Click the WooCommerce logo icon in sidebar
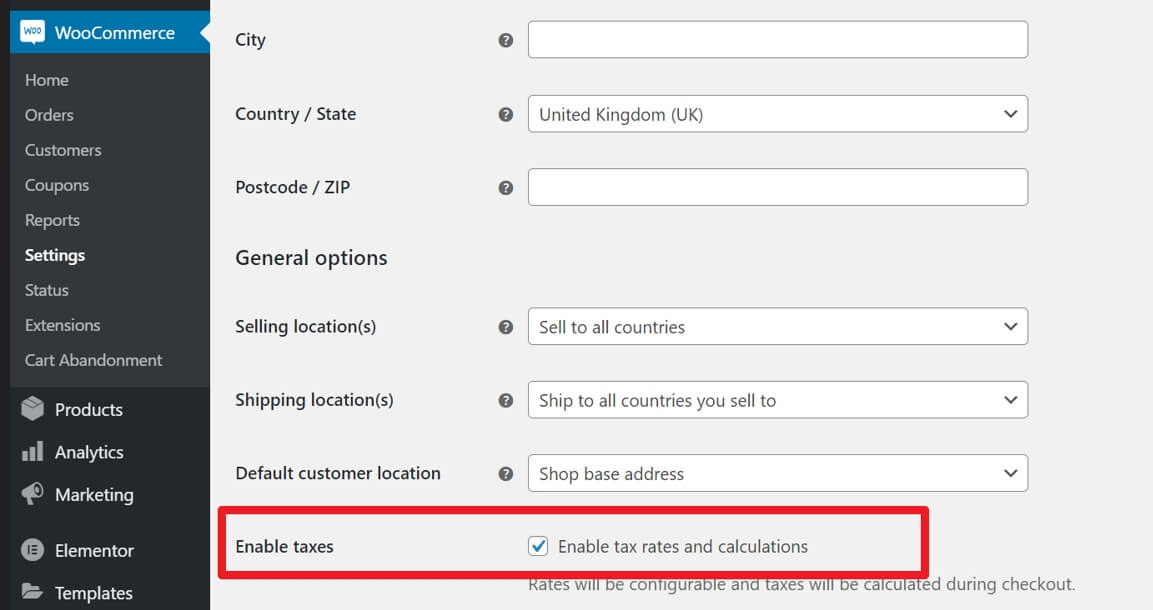Image resolution: width=1153 pixels, height=610 pixels. (x=32, y=32)
